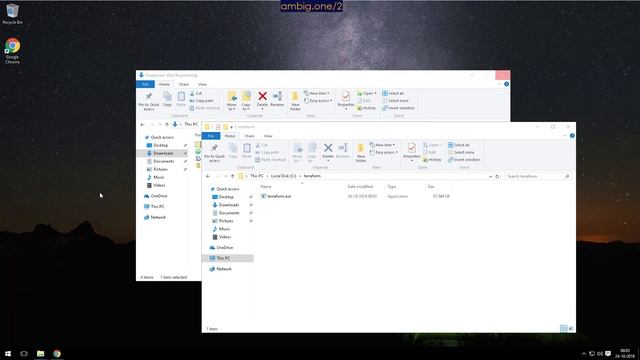This screenshot has width=640, height=360.
Task: Open Recycle Bin desktop icon
Action: click(12, 13)
